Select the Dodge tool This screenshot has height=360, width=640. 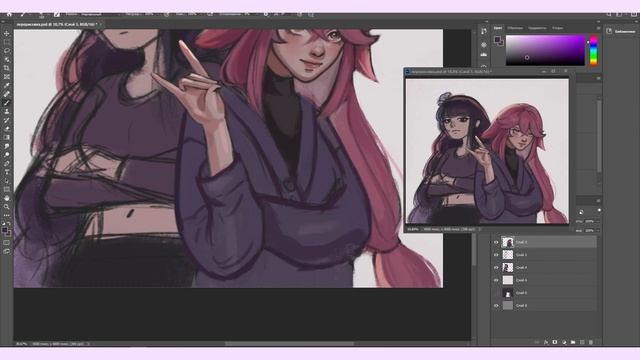[x=7, y=155]
